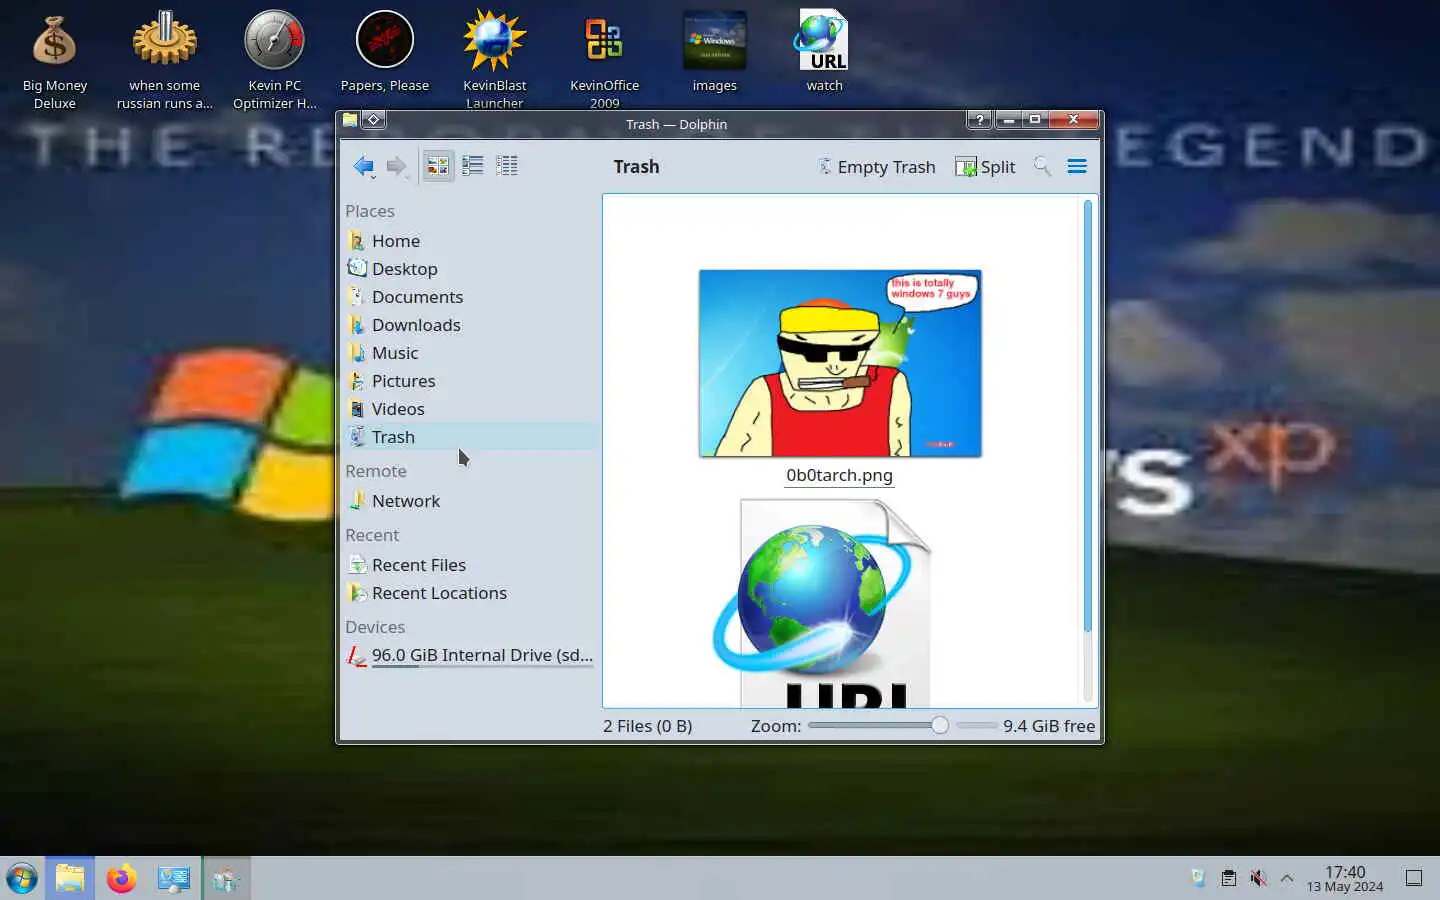1440x900 pixels.
Task: Open Documents in Places panel
Action: point(470,297)
